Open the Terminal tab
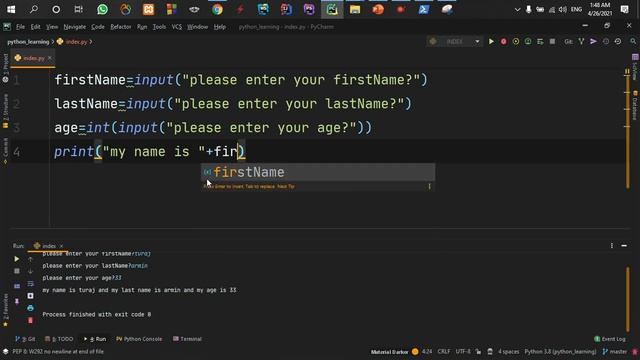The height and width of the screenshot is (360, 640). [187, 339]
